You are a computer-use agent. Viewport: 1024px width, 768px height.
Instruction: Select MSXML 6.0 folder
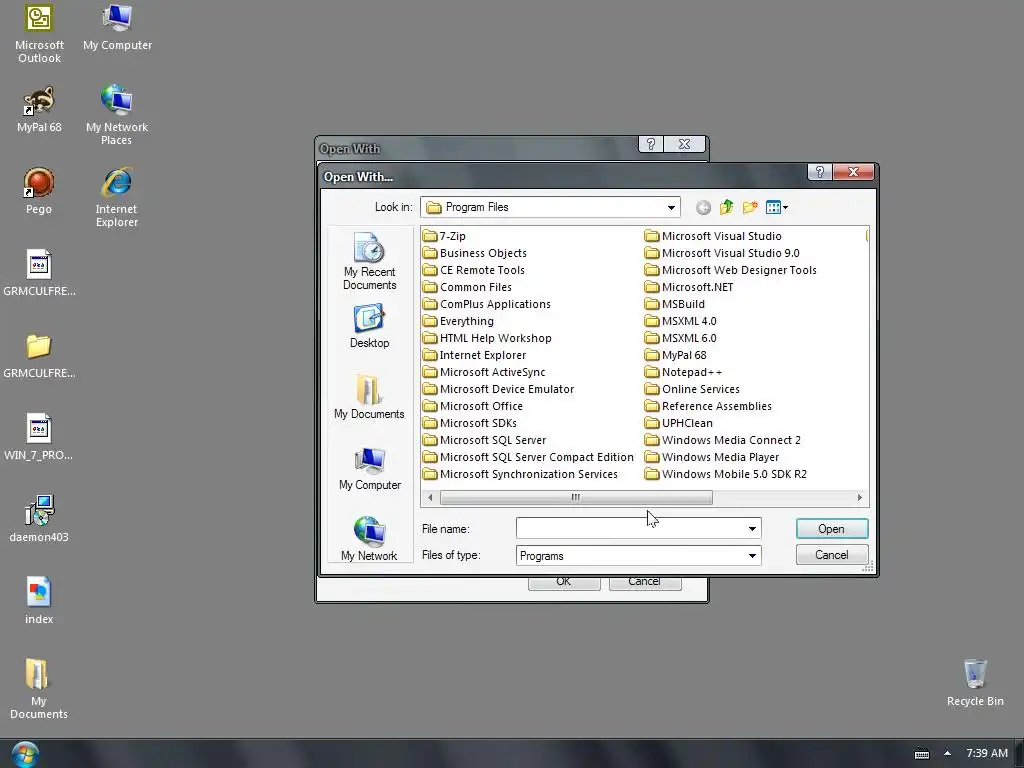pyautogui.click(x=681, y=338)
